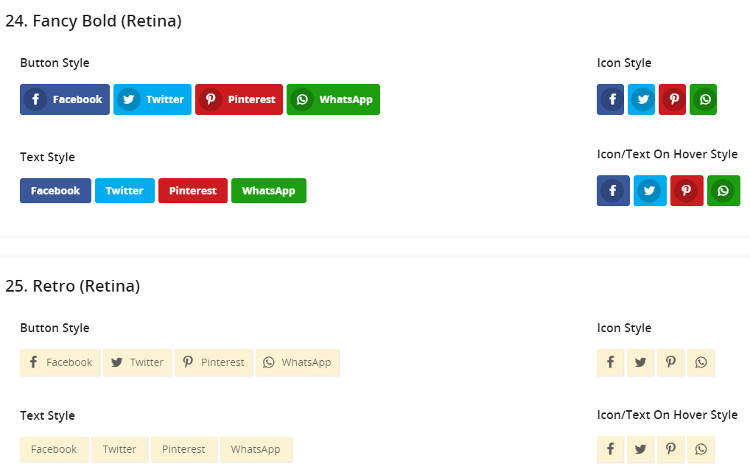The height and width of the screenshot is (475, 750).
Task: Click the beige Twitter icon under Retro Icon Style
Action: click(640, 363)
